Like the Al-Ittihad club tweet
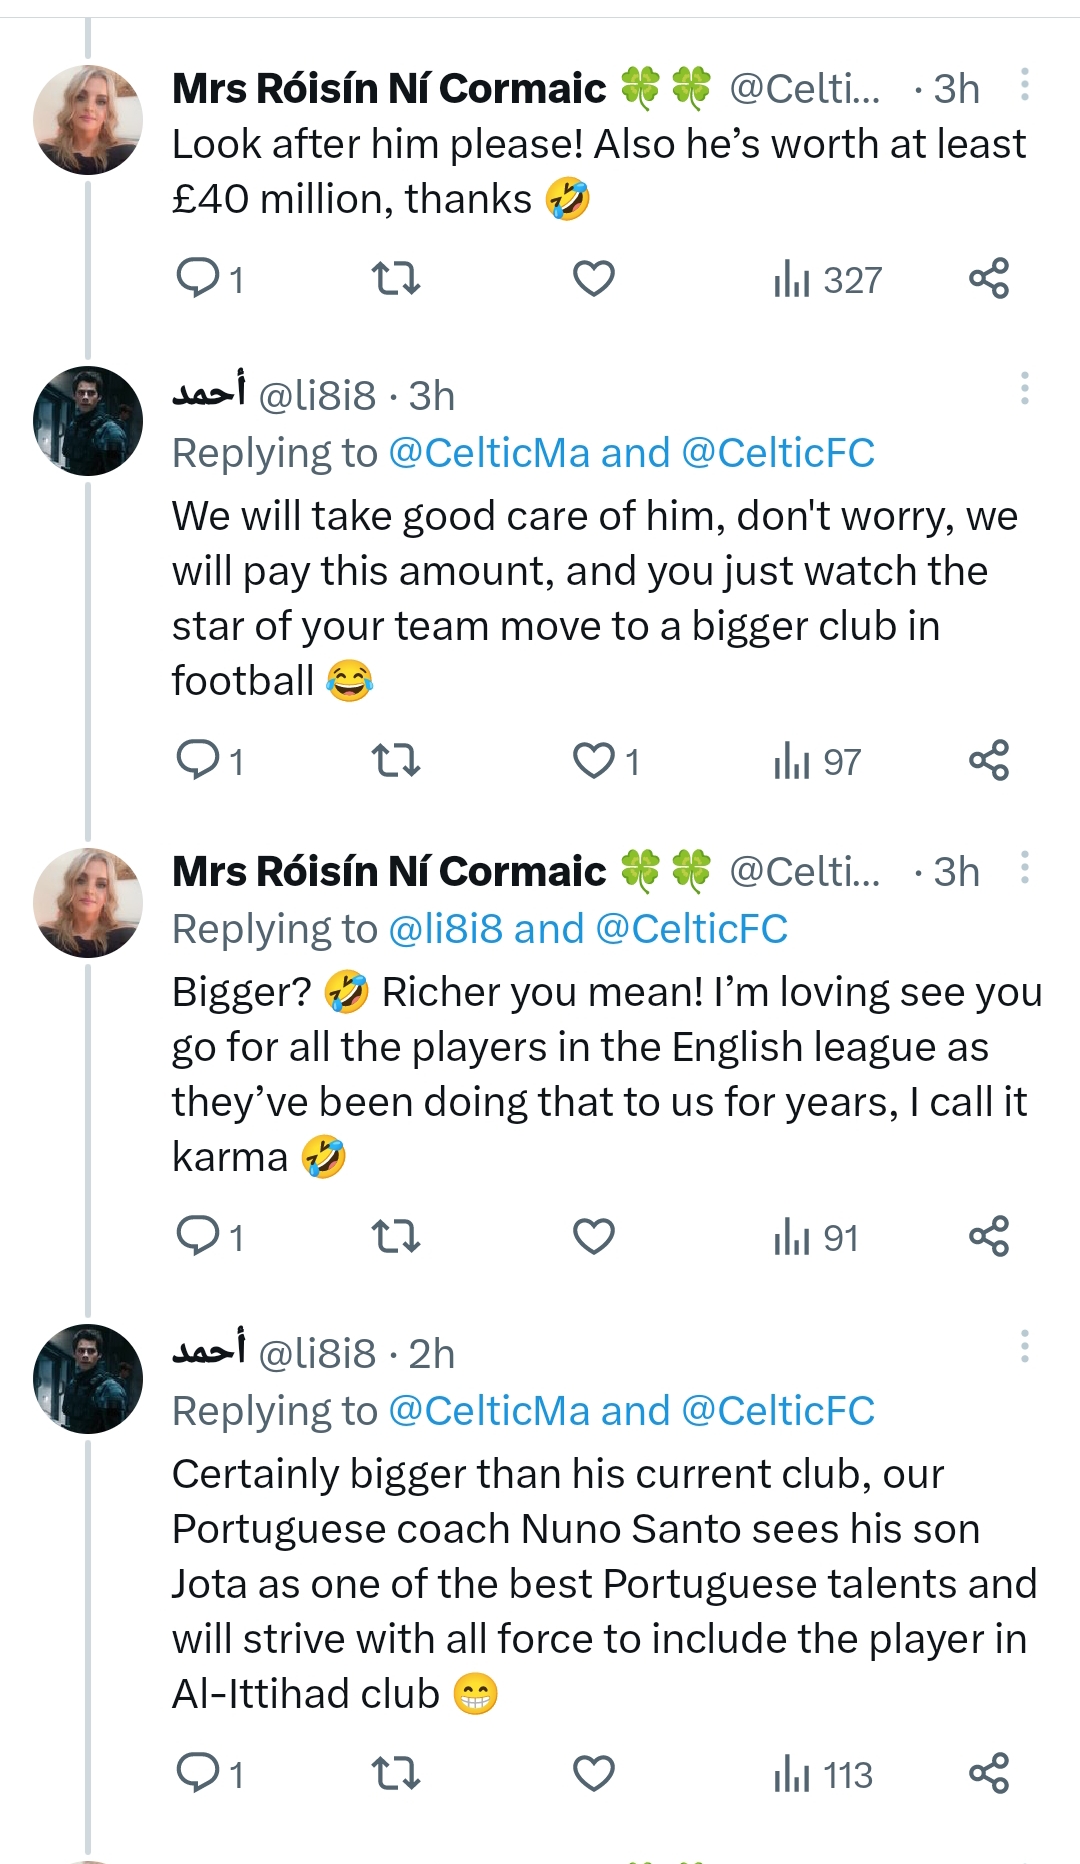The height and width of the screenshot is (1864, 1080). [593, 1773]
